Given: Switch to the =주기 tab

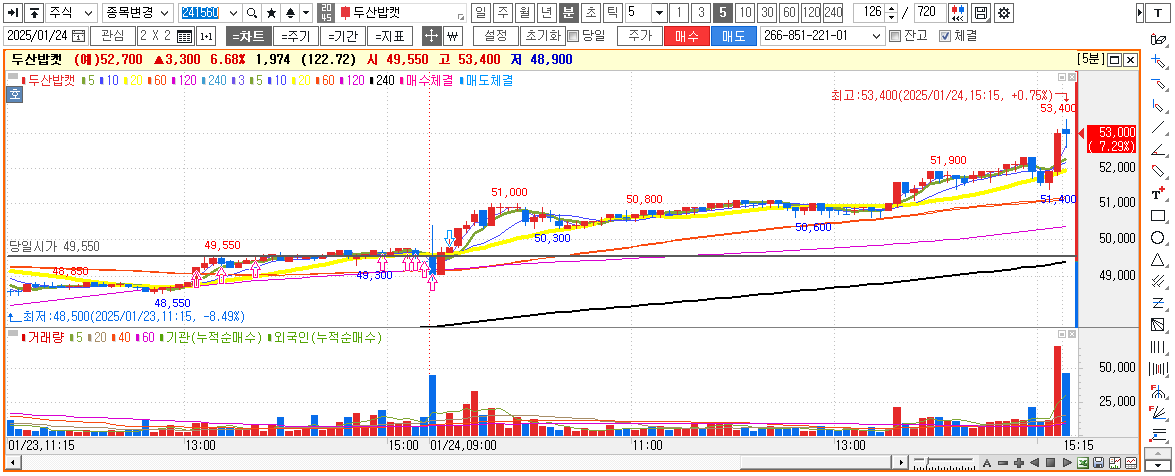Looking at the screenshot, I should (294, 36).
